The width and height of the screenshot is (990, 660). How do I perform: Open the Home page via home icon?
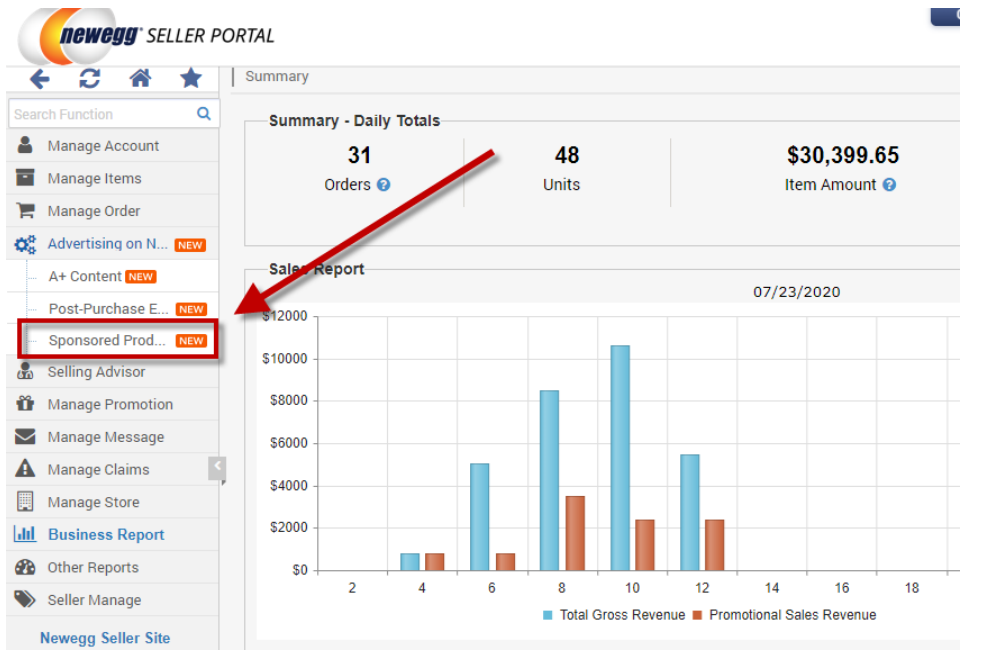click(140, 77)
